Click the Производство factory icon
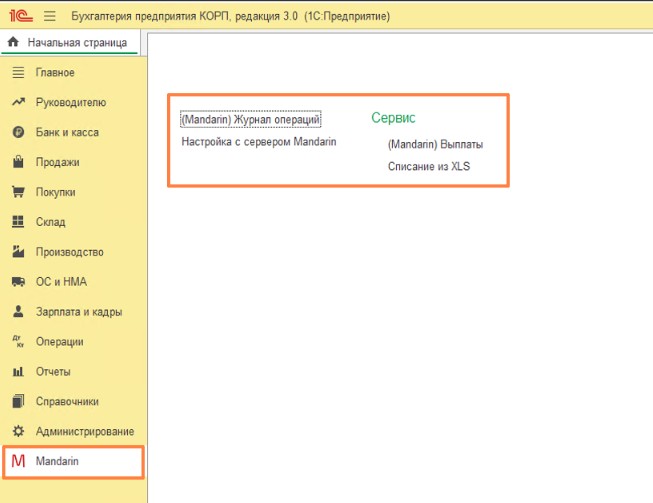The width and height of the screenshot is (653, 503). pos(18,252)
